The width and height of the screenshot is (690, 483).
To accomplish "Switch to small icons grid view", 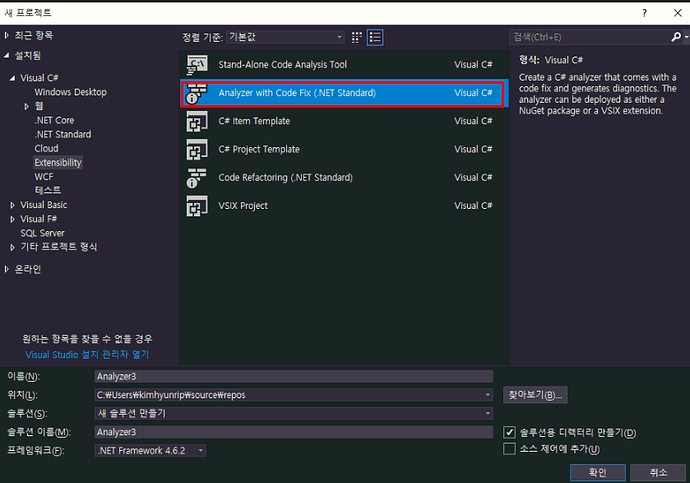I will click(x=356, y=38).
